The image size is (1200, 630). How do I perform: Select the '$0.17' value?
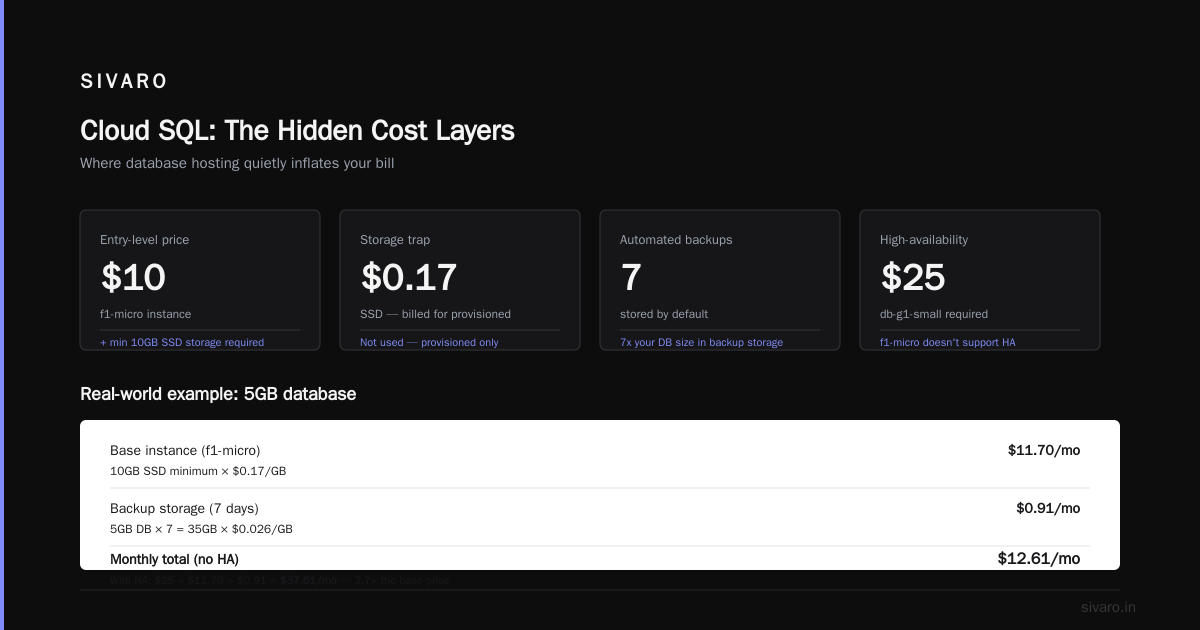(x=408, y=277)
